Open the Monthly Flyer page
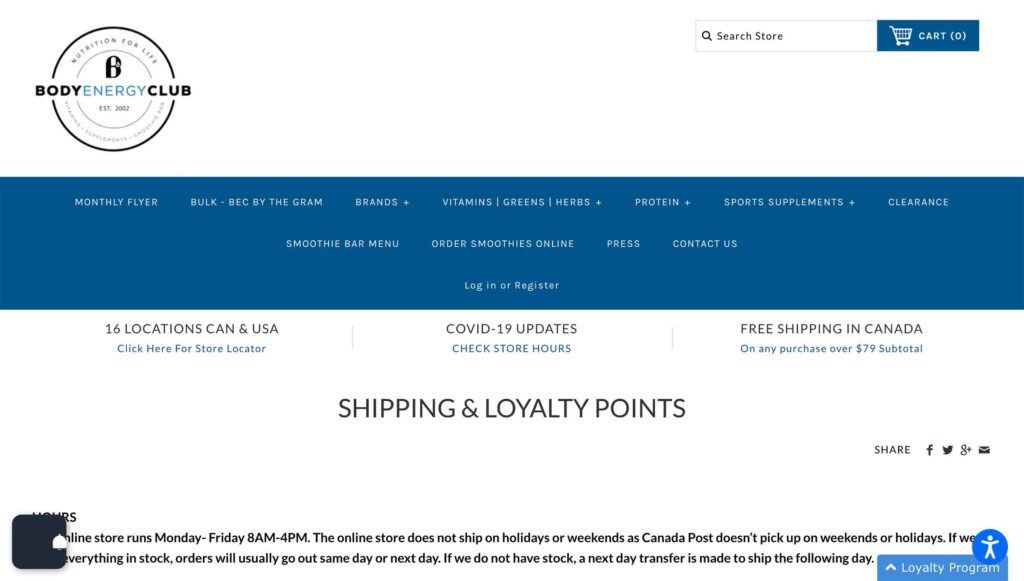 tap(116, 202)
